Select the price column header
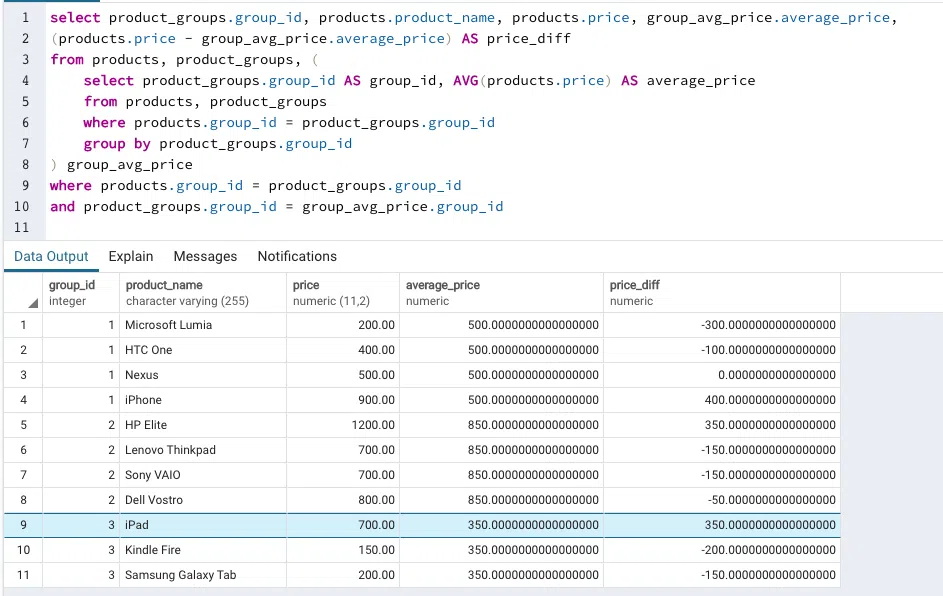 [x=343, y=293]
